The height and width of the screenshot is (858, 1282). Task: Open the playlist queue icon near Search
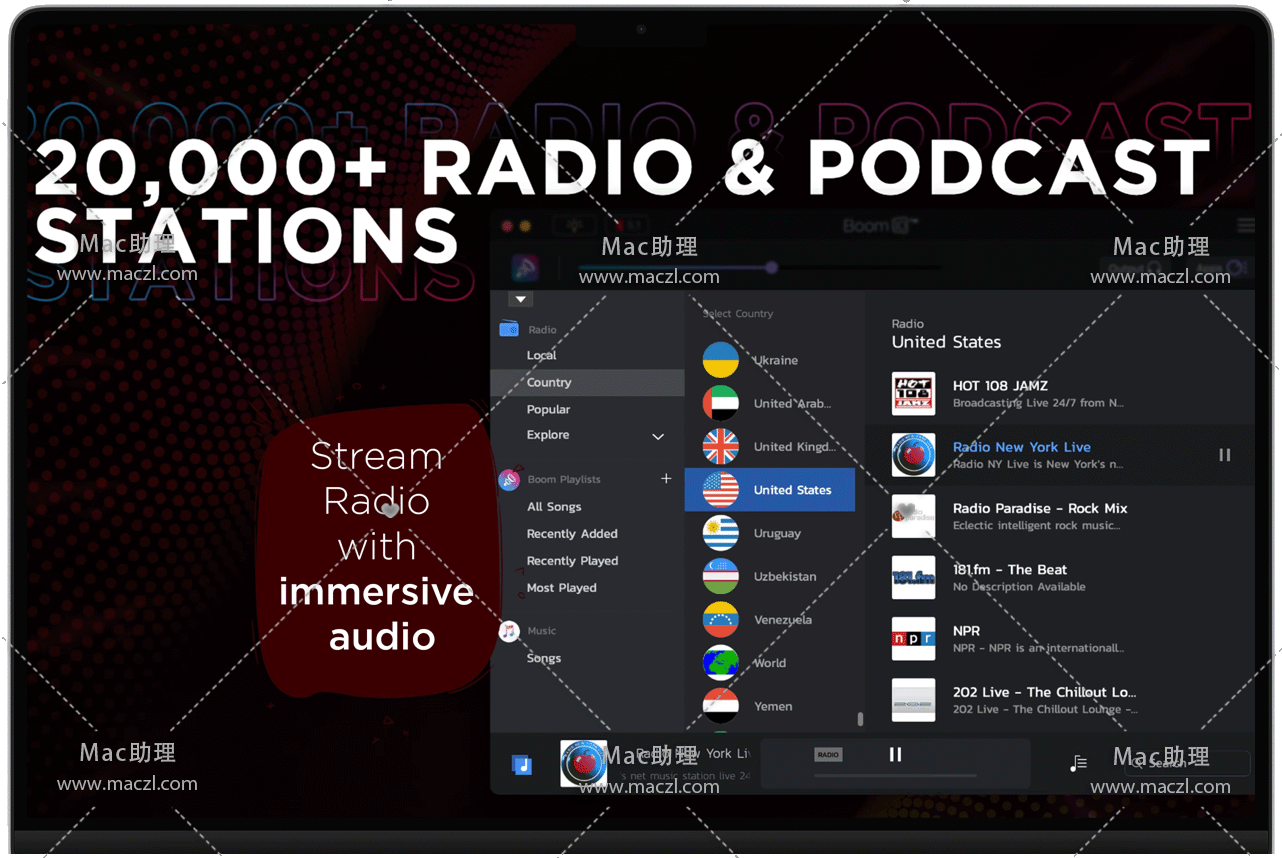(x=1078, y=763)
